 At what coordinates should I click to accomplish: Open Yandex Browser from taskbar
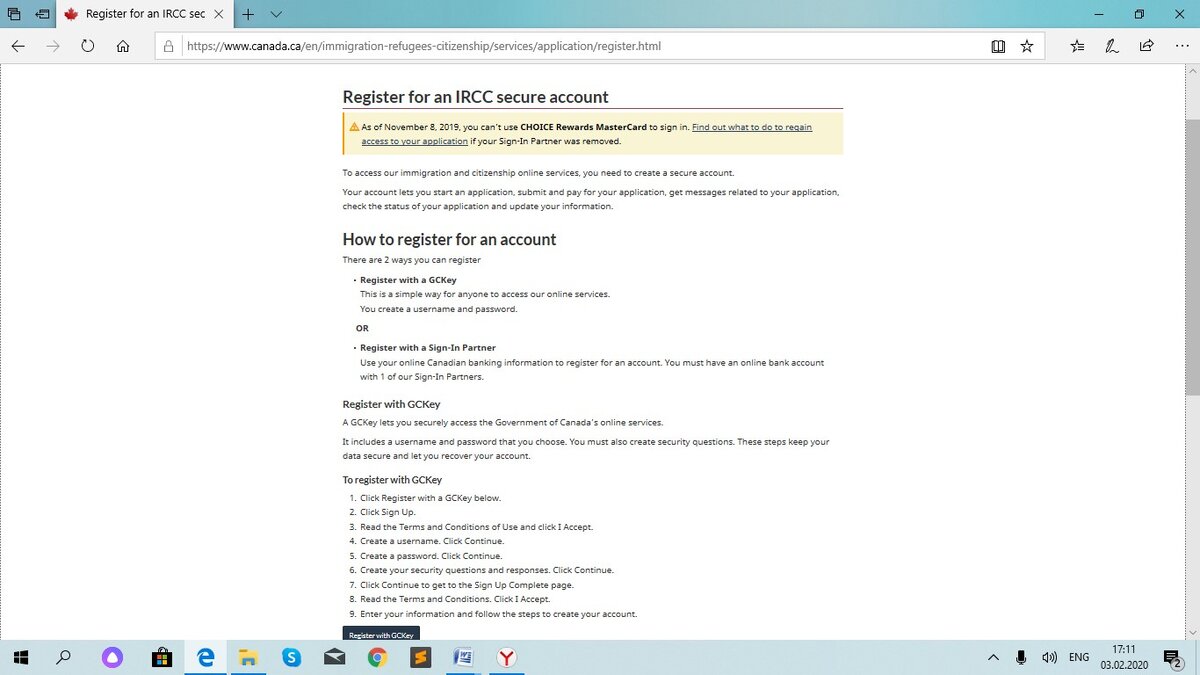pyautogui.click(x=507, y=657)
